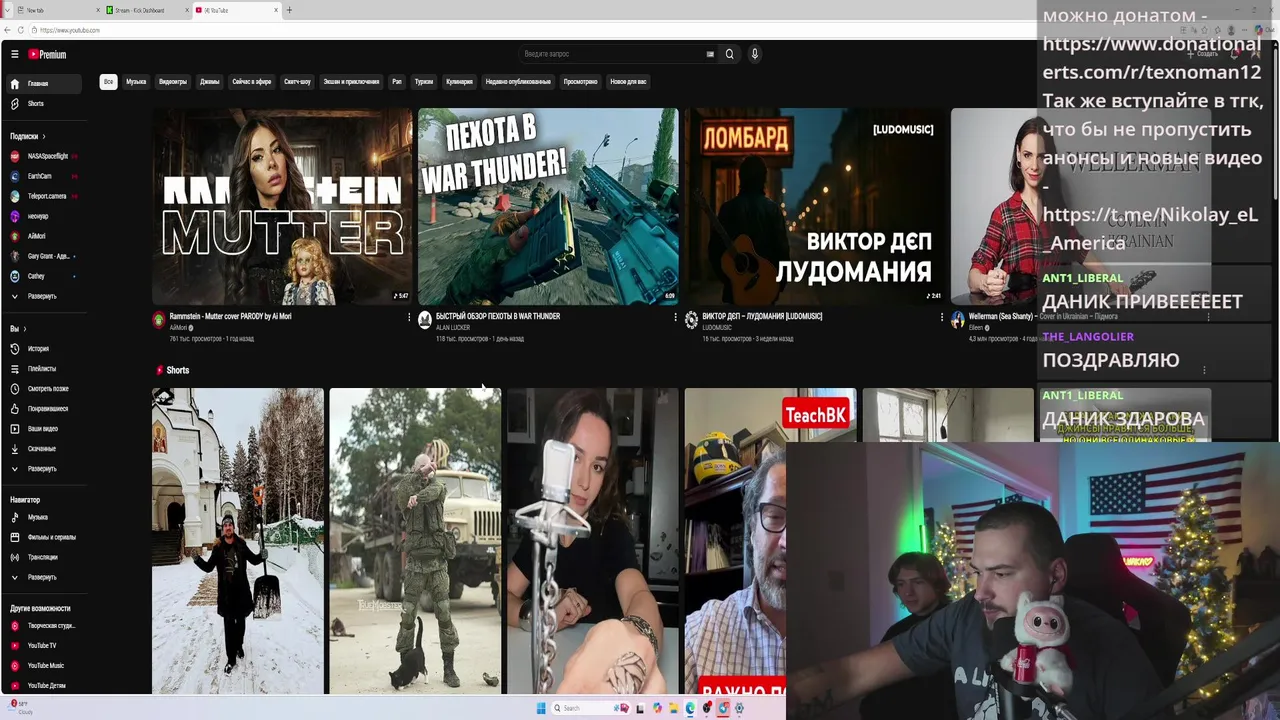This screenshot has height=720, width=1280.
Task: Open Alan Lucker channel avatar under War Thunder video
Action: [425, 320]
